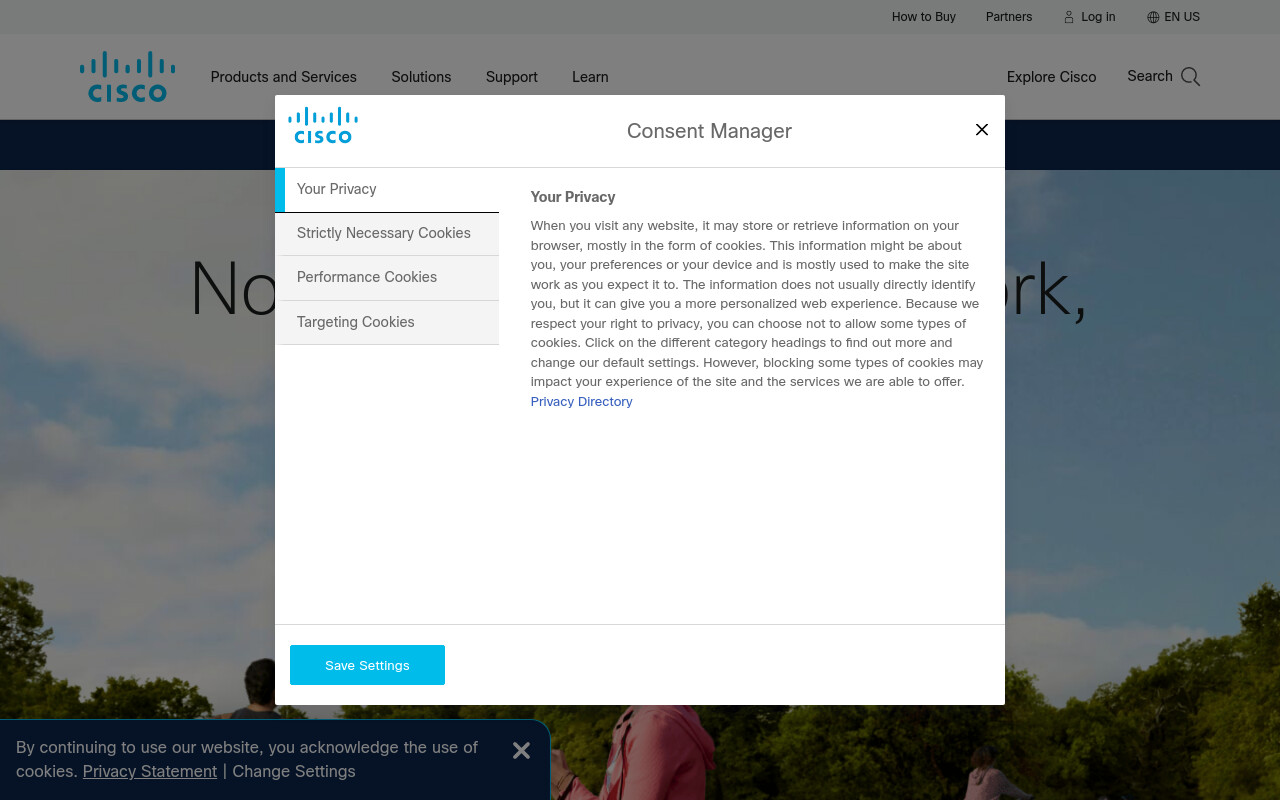This screenshot has width=1280, height=800.
Task: Click Change Settings in the cookie banner
Action: [x=294, y=771]
